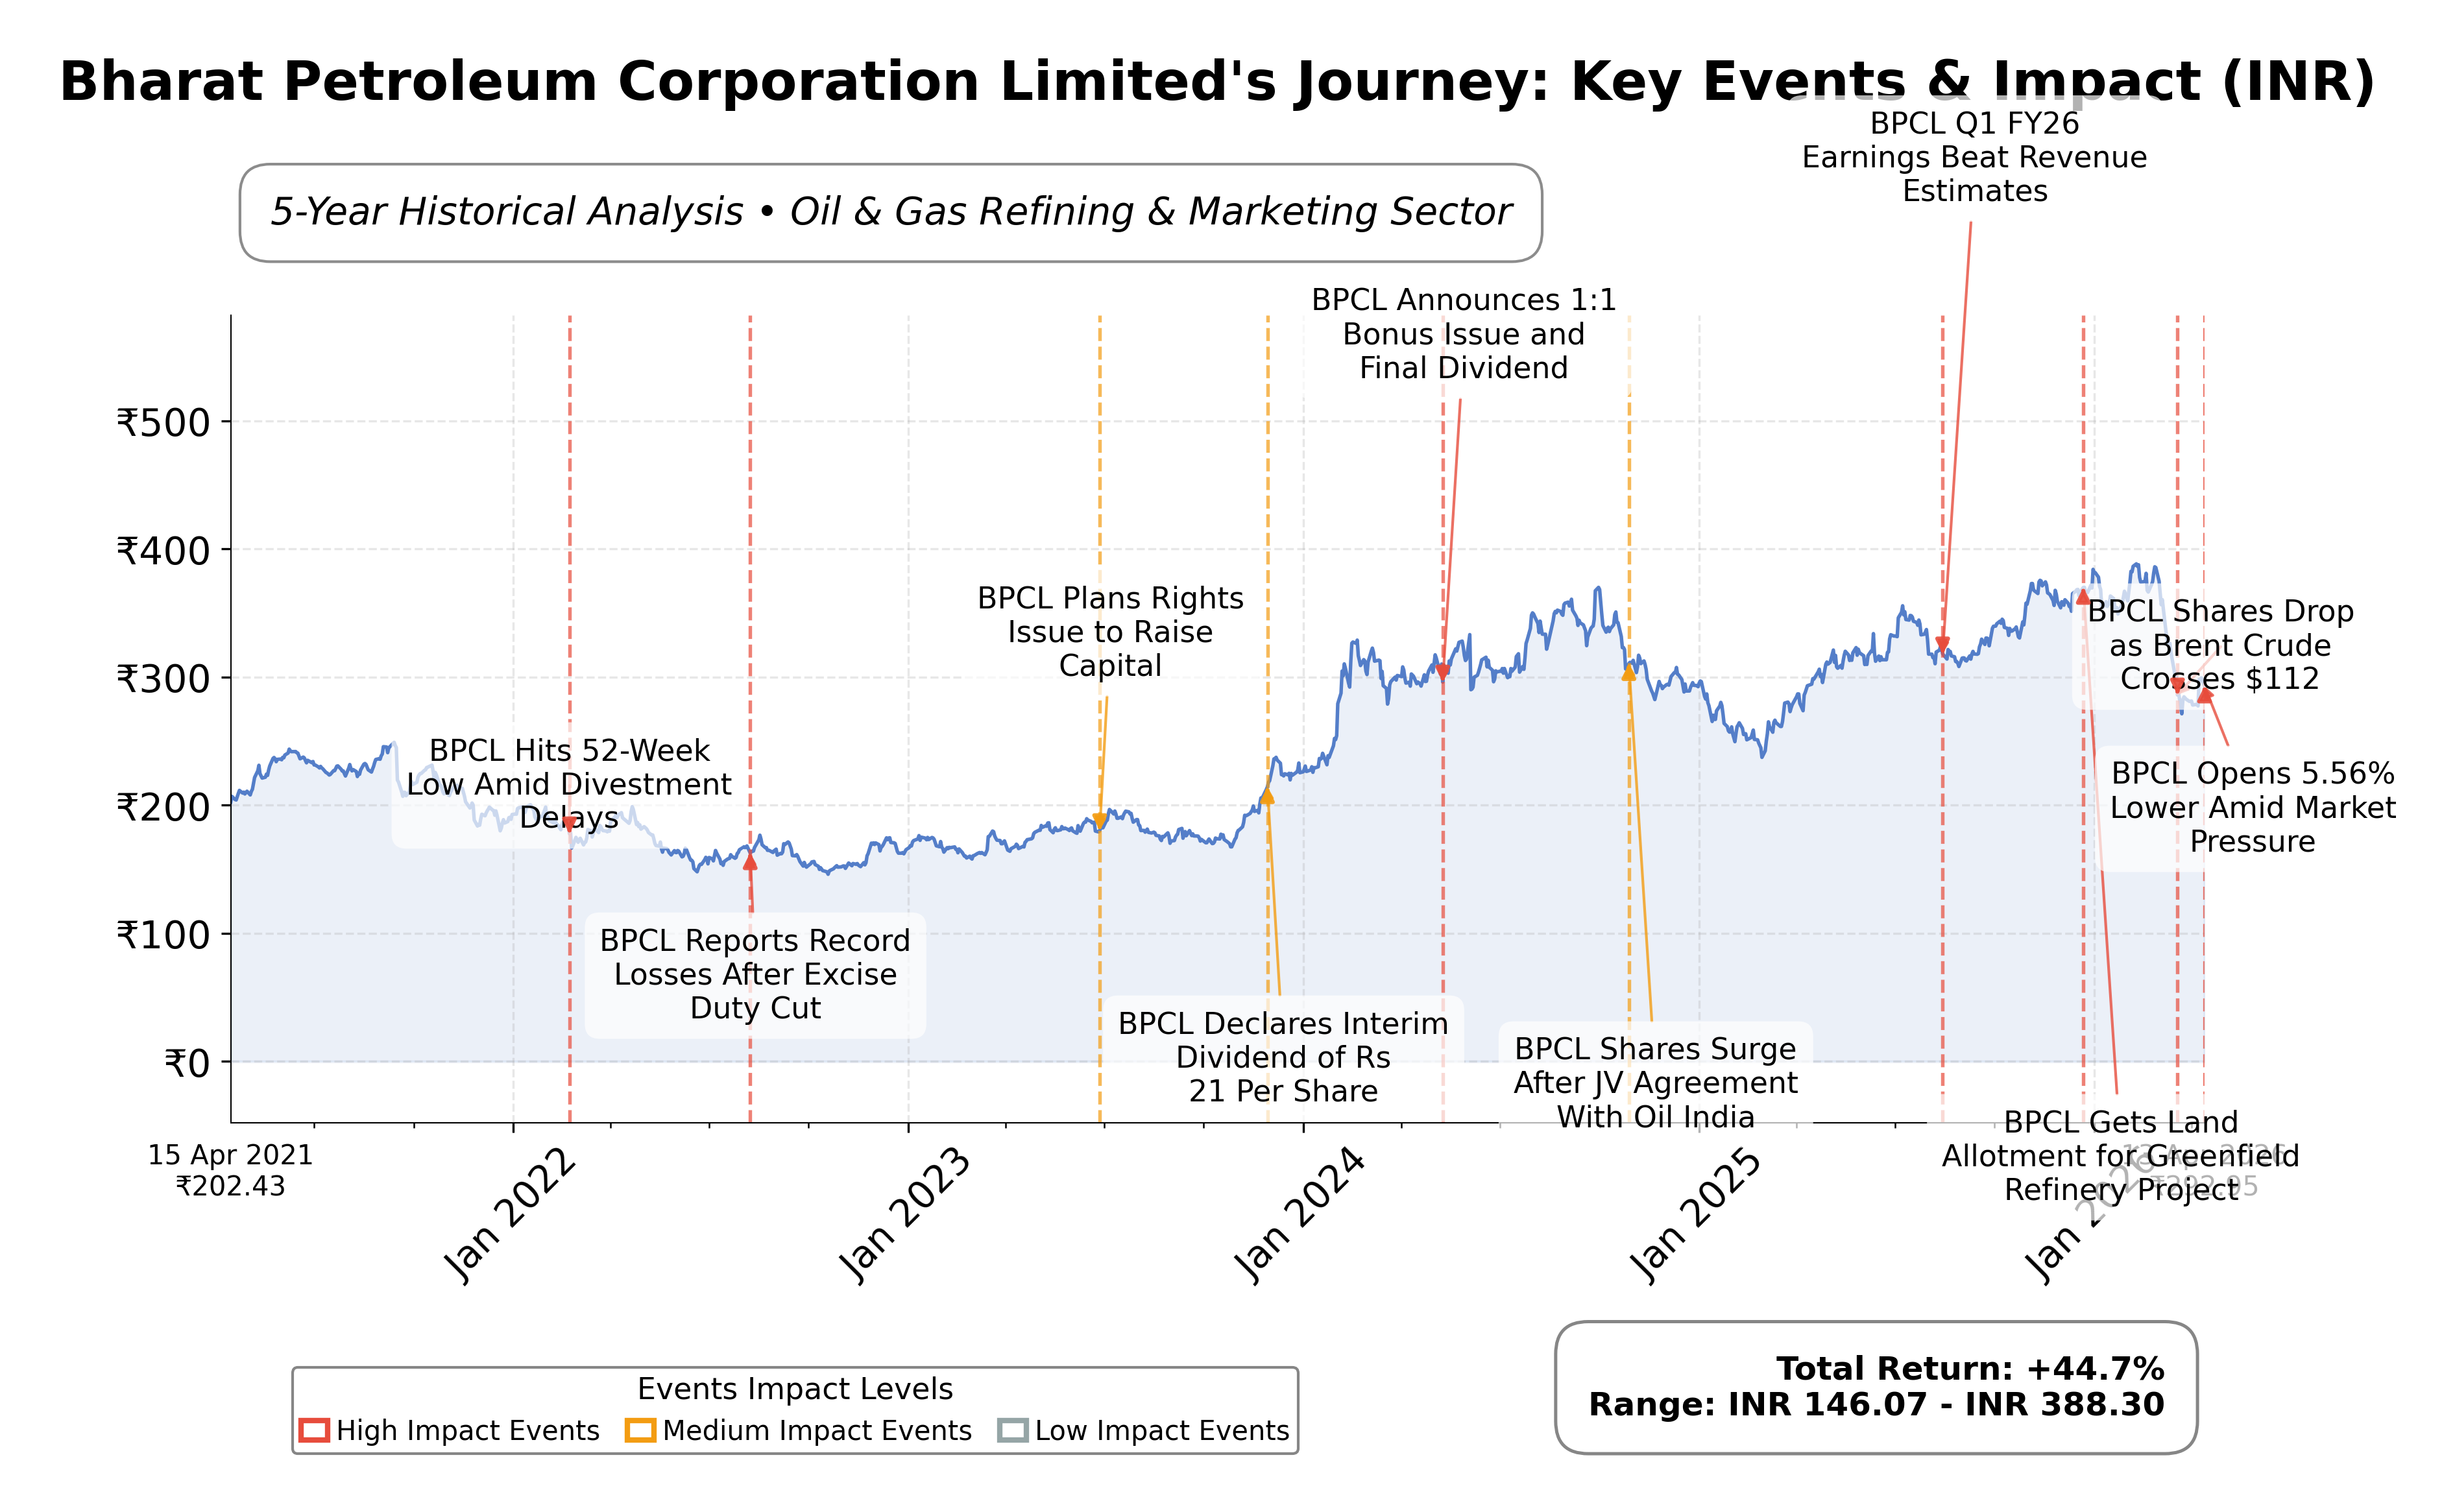
Task: Click the '5-Year Historical Analysis' subtitle box
Action: [x=891, y=212]
